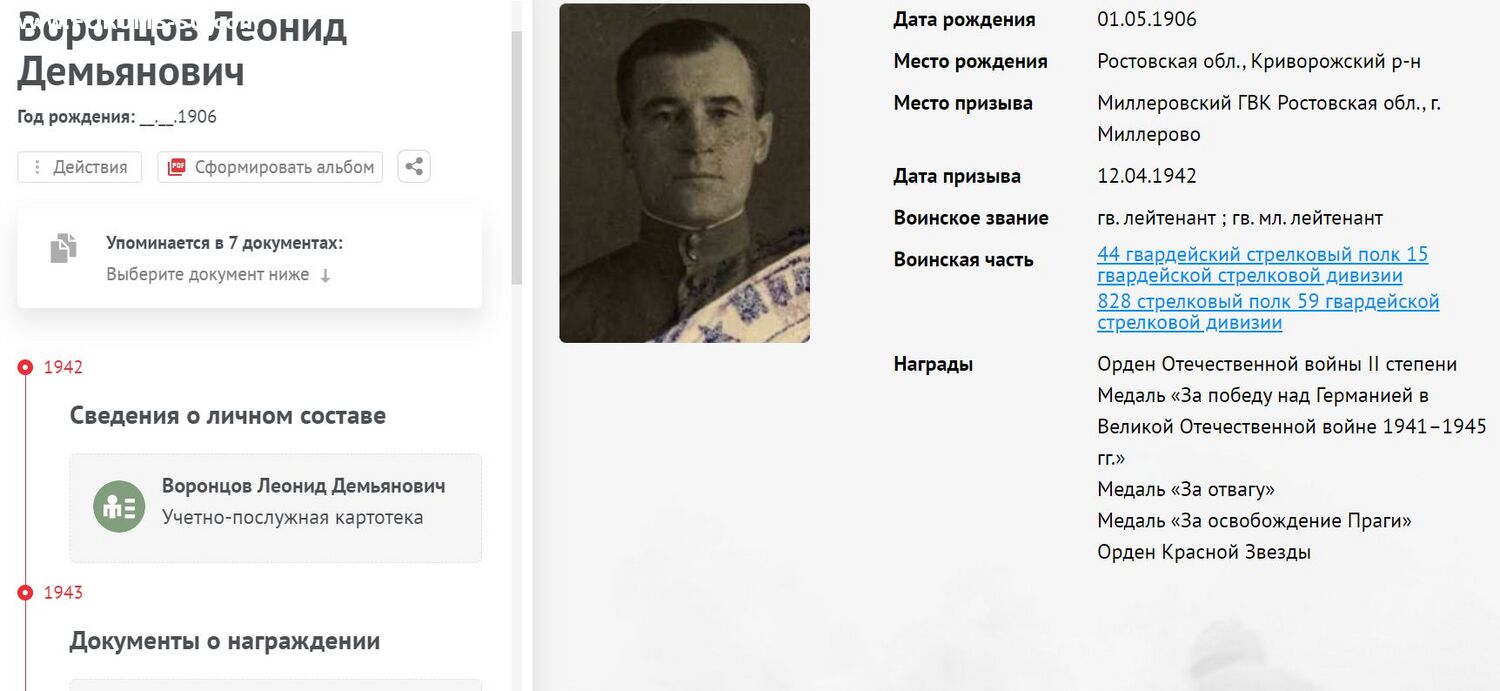
Task: Click the down arrow after Выберите документ ниже
Action: coord(325,275)
